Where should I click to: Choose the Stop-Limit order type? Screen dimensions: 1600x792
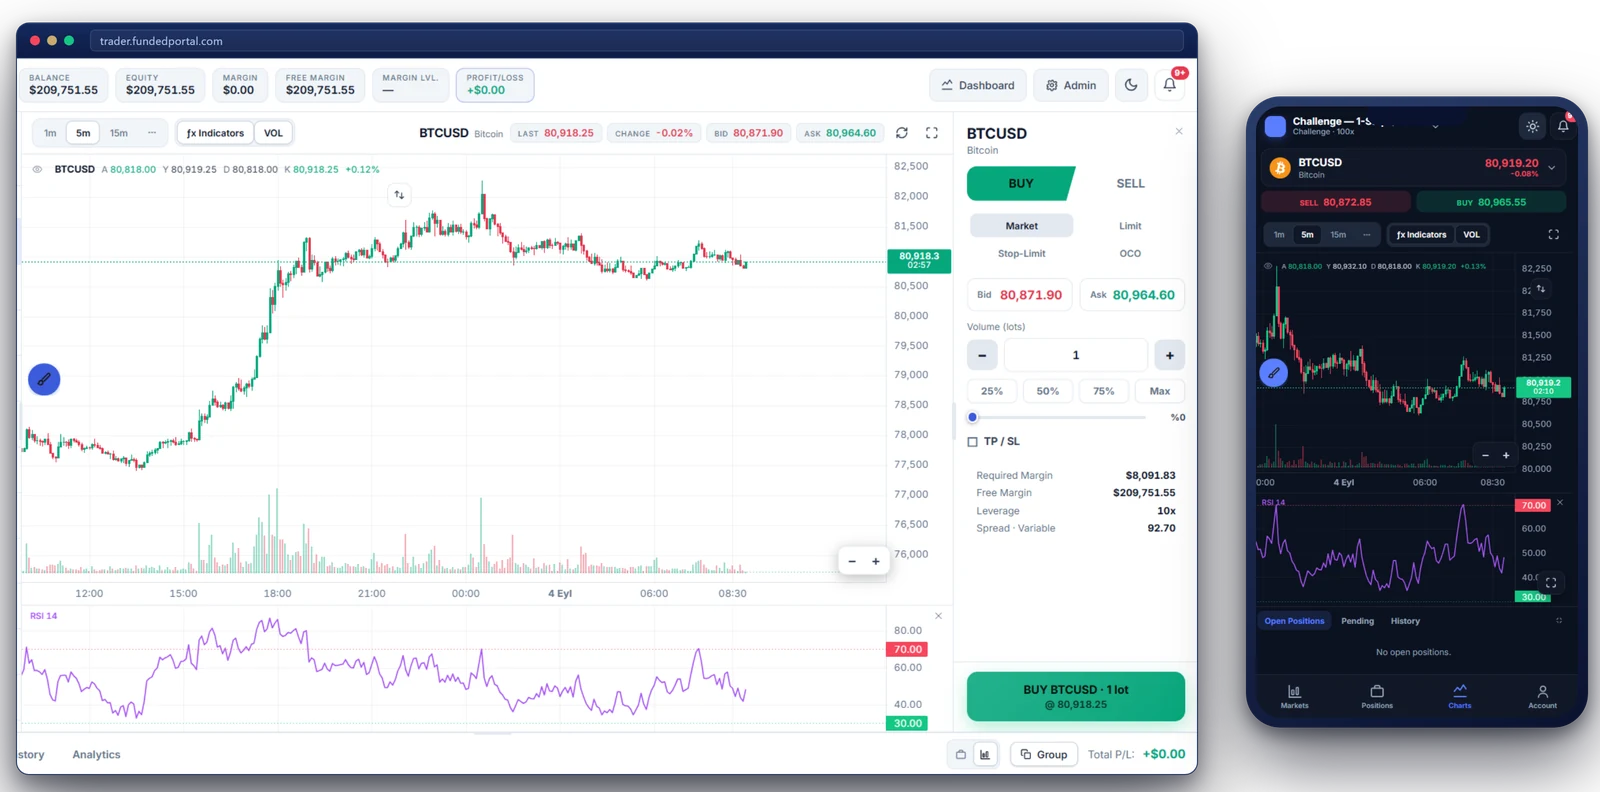1021,254
